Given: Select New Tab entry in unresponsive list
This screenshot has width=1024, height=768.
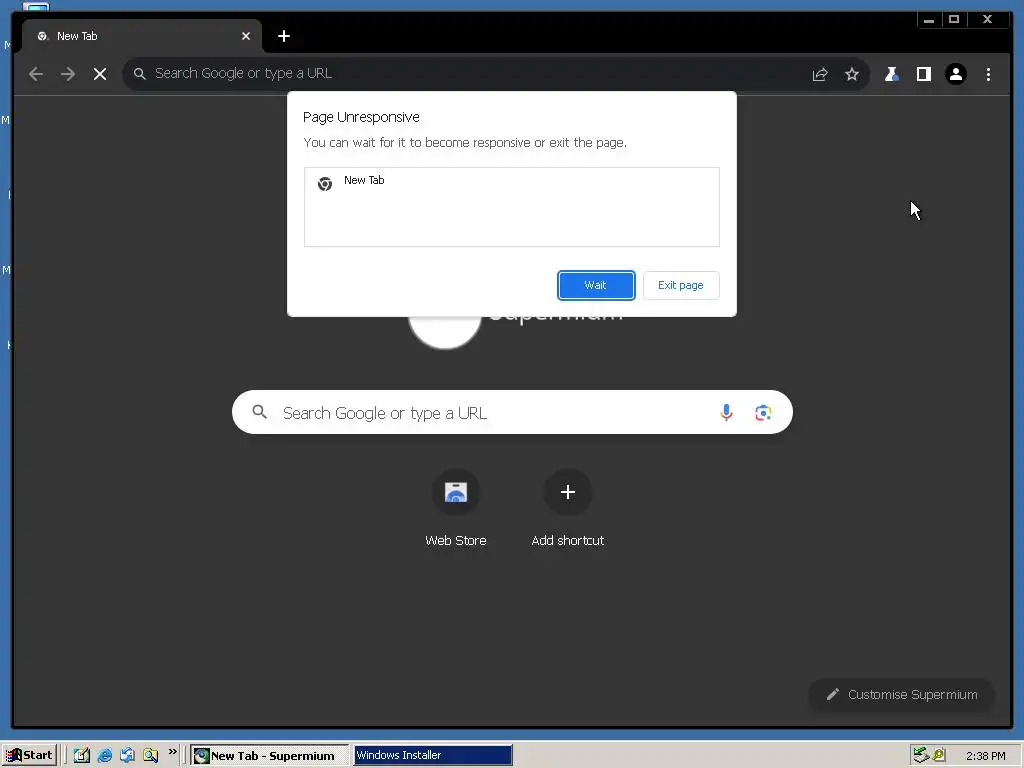Looking at the screenshot, I should click(511, 182).
